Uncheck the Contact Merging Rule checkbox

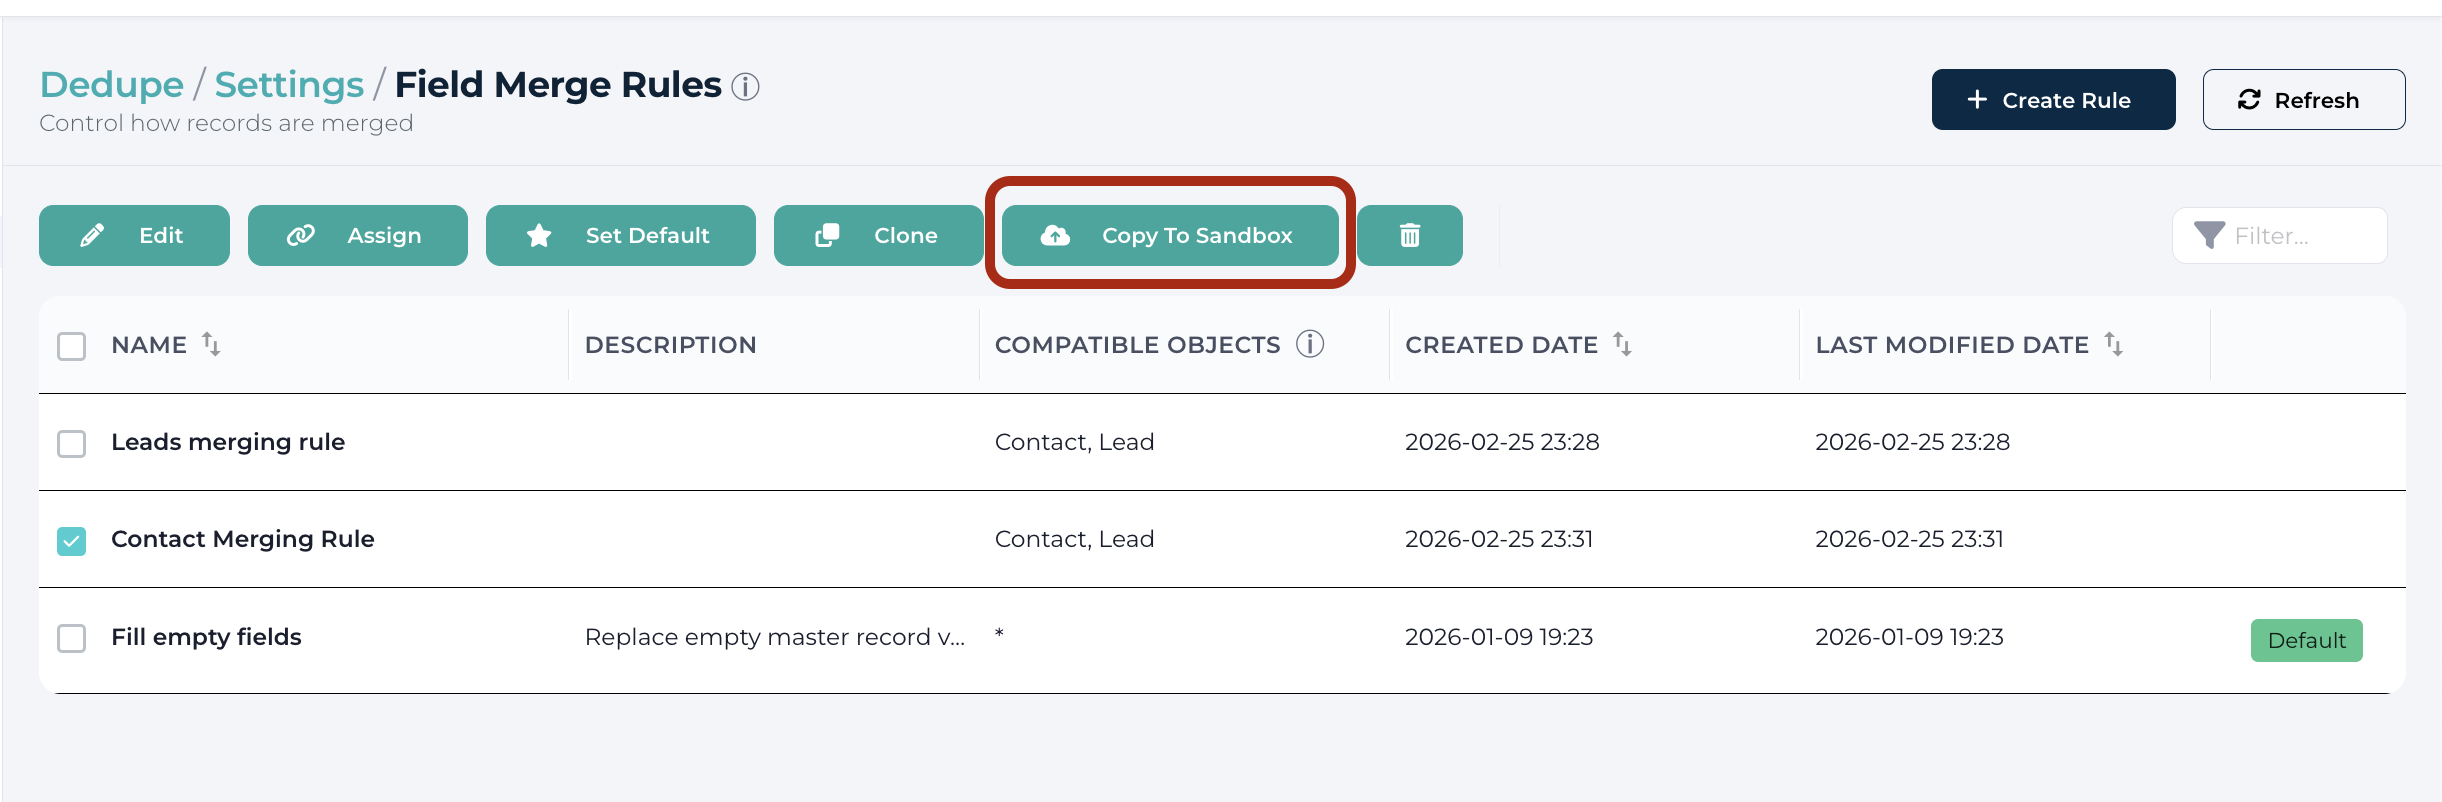[72, 541]
